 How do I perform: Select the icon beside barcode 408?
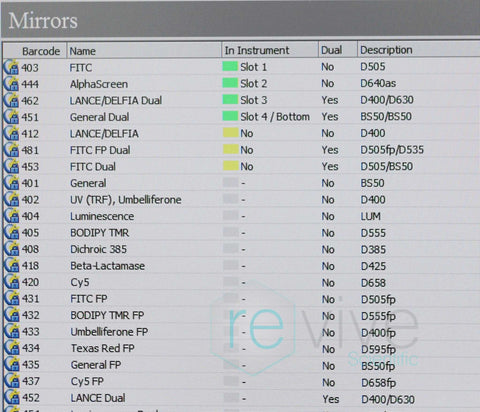(x=11, y=249)
